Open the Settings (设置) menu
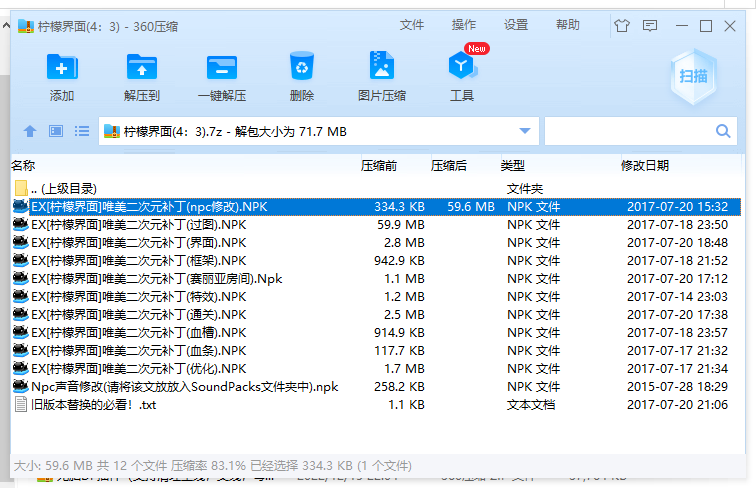Screen dimensions: 756x488 (x=516, y=25)
